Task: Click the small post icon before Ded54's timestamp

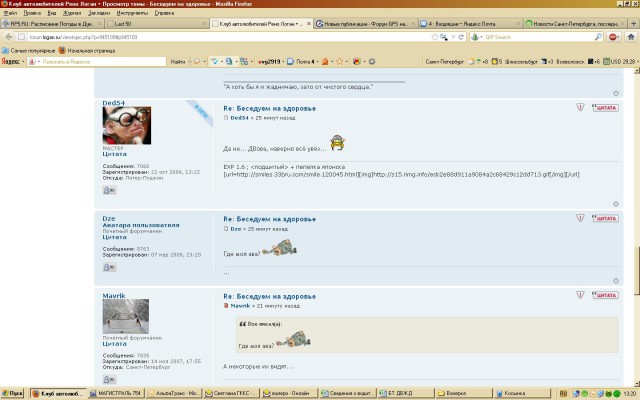Action: (x=226, y=118)
